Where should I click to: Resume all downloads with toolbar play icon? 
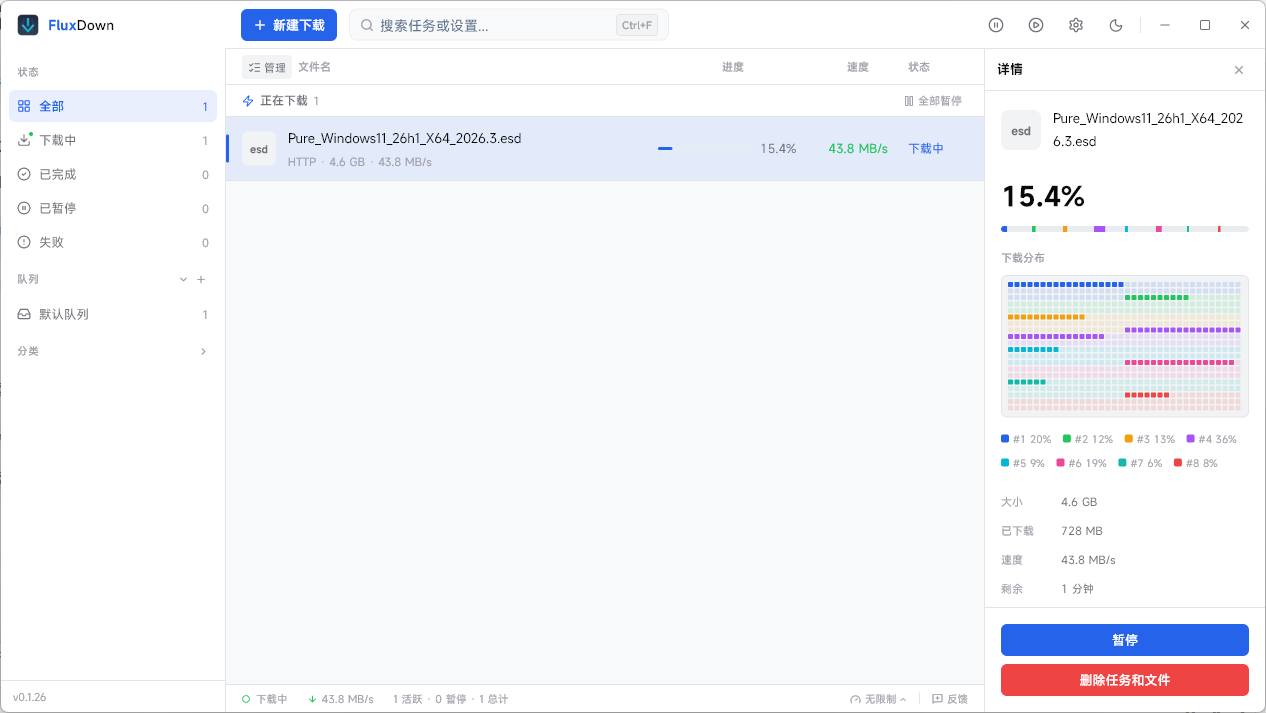(1035, 25)
